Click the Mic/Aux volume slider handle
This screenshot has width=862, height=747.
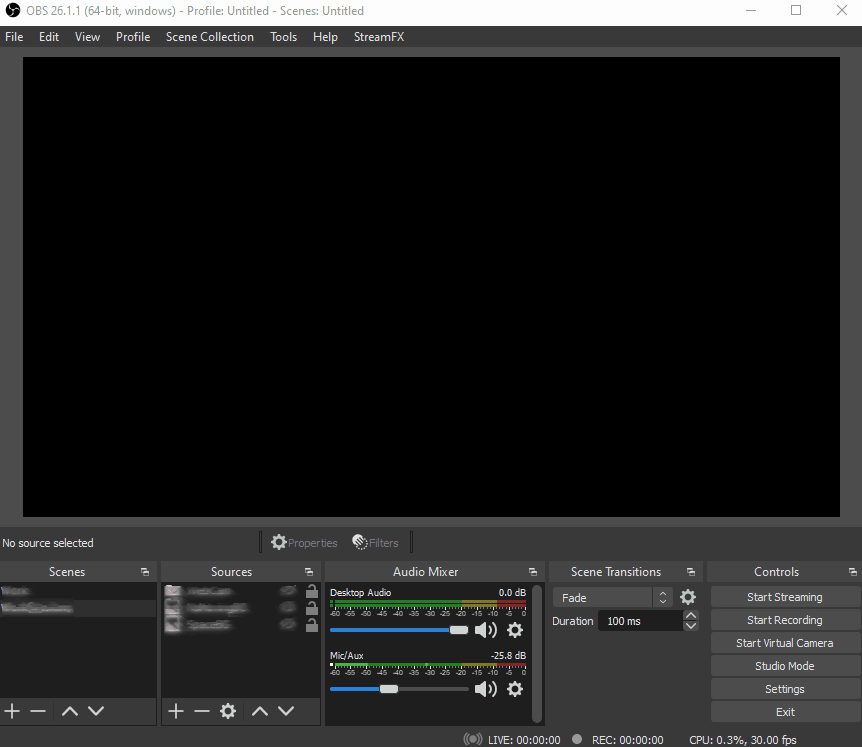point(389,689)
